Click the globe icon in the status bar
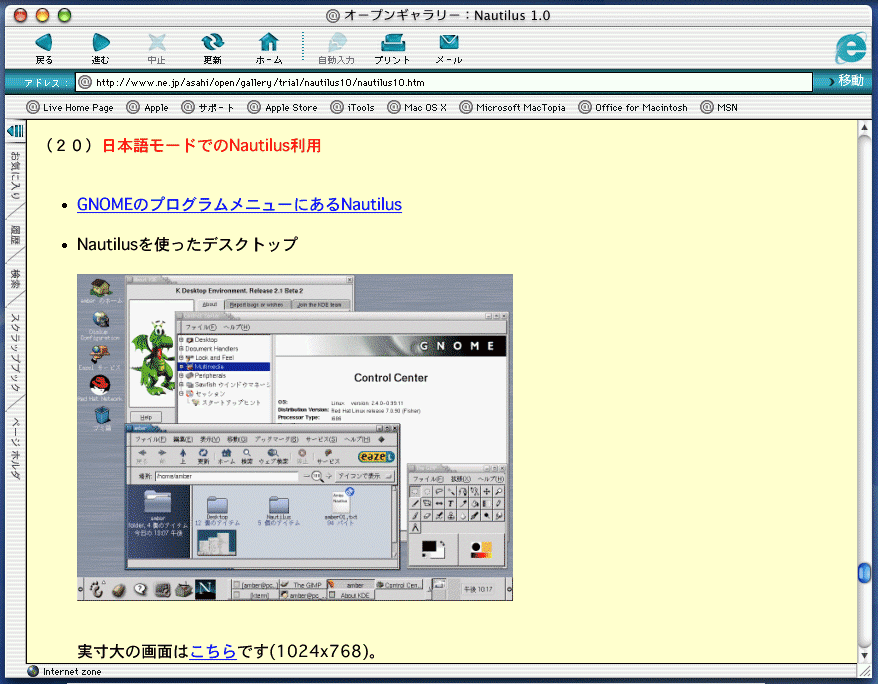 (33, 671)
